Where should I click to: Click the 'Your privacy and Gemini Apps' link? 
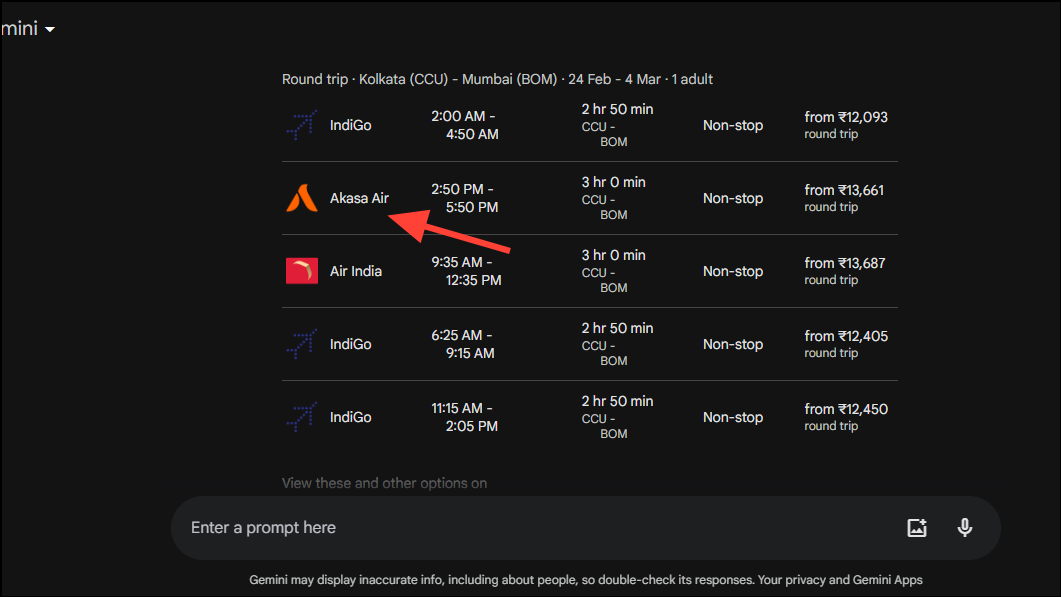[840, 580]
